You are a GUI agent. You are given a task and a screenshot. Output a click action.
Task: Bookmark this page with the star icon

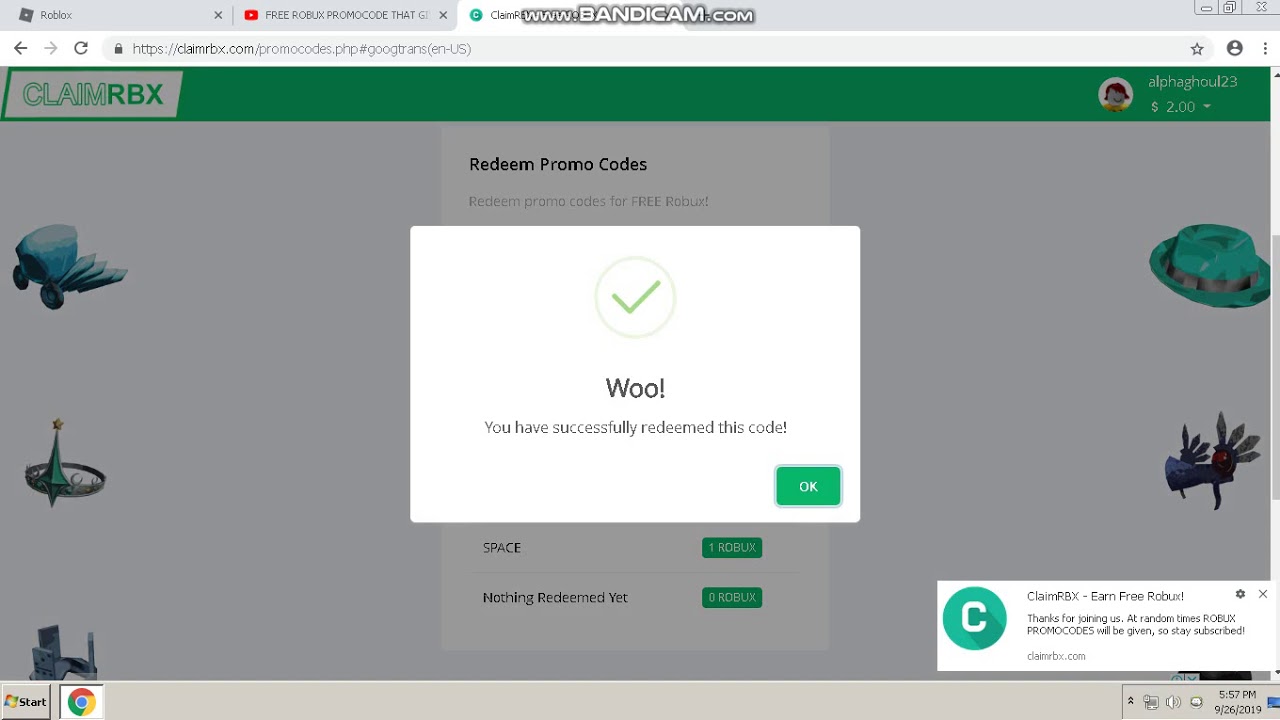1197,48
